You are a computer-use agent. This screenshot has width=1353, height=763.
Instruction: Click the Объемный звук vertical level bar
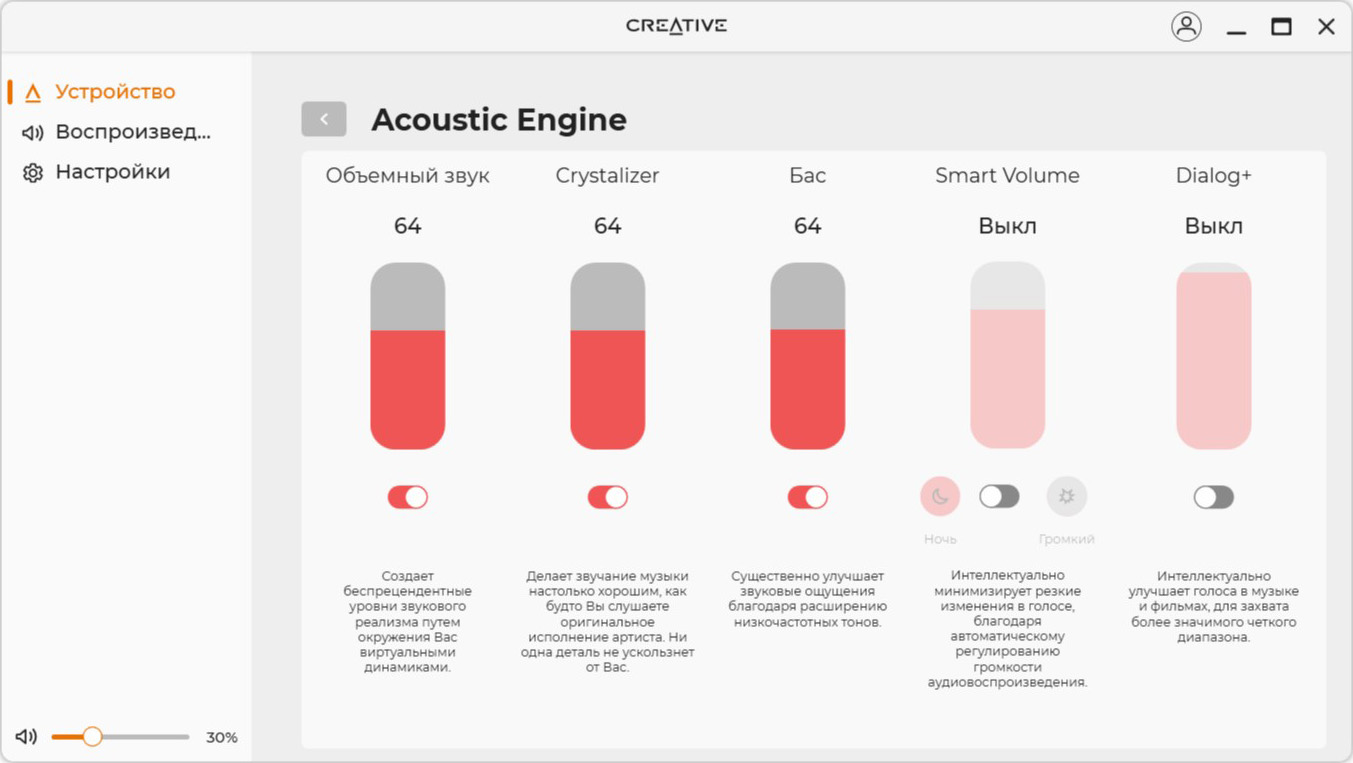[408, 356]
